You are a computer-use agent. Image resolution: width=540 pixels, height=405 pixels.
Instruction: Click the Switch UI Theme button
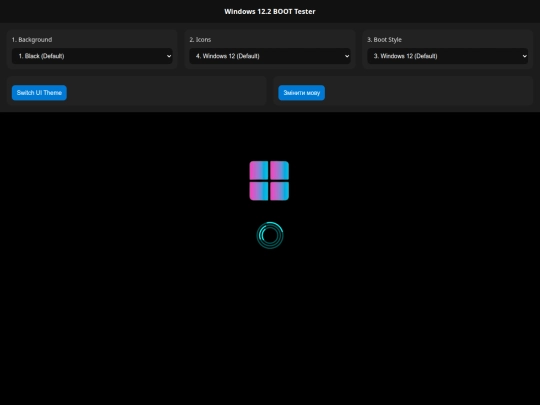coord(39,93)
